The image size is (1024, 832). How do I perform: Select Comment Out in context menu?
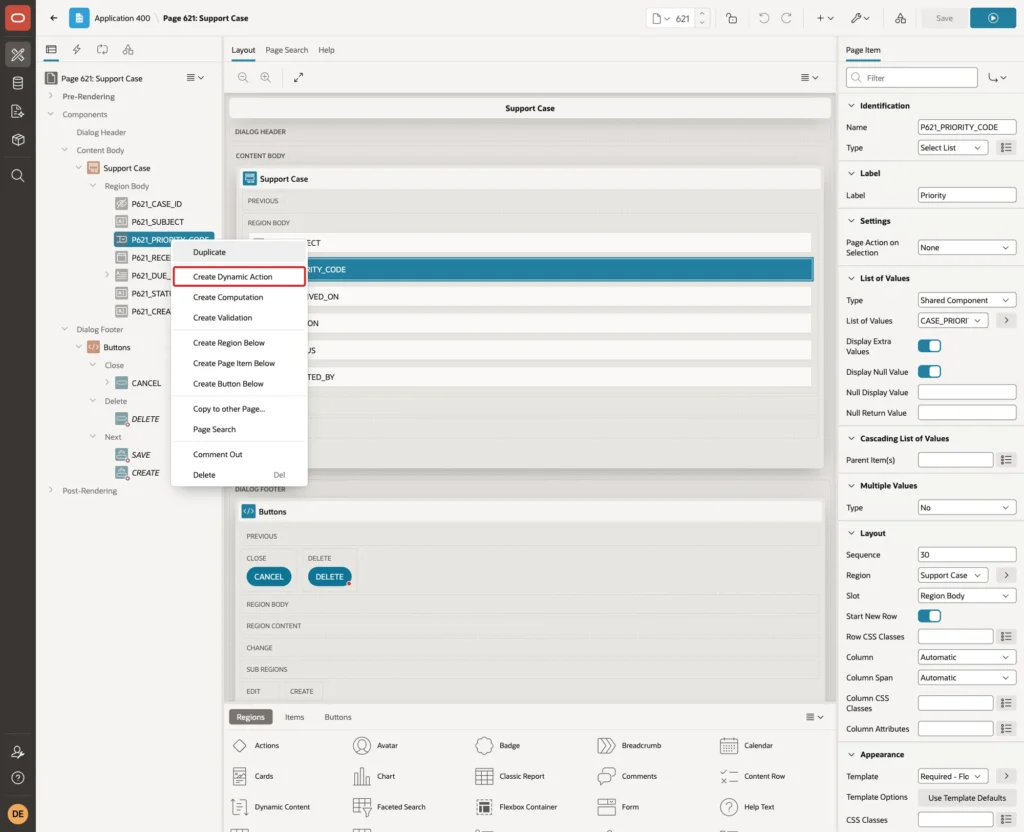(239, 455)
